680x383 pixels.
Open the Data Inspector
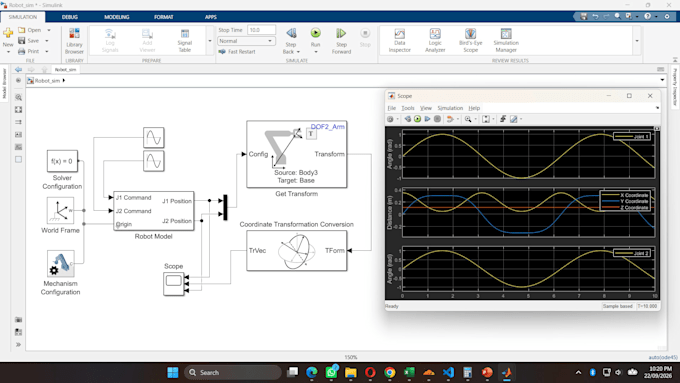tap(399, 41)
